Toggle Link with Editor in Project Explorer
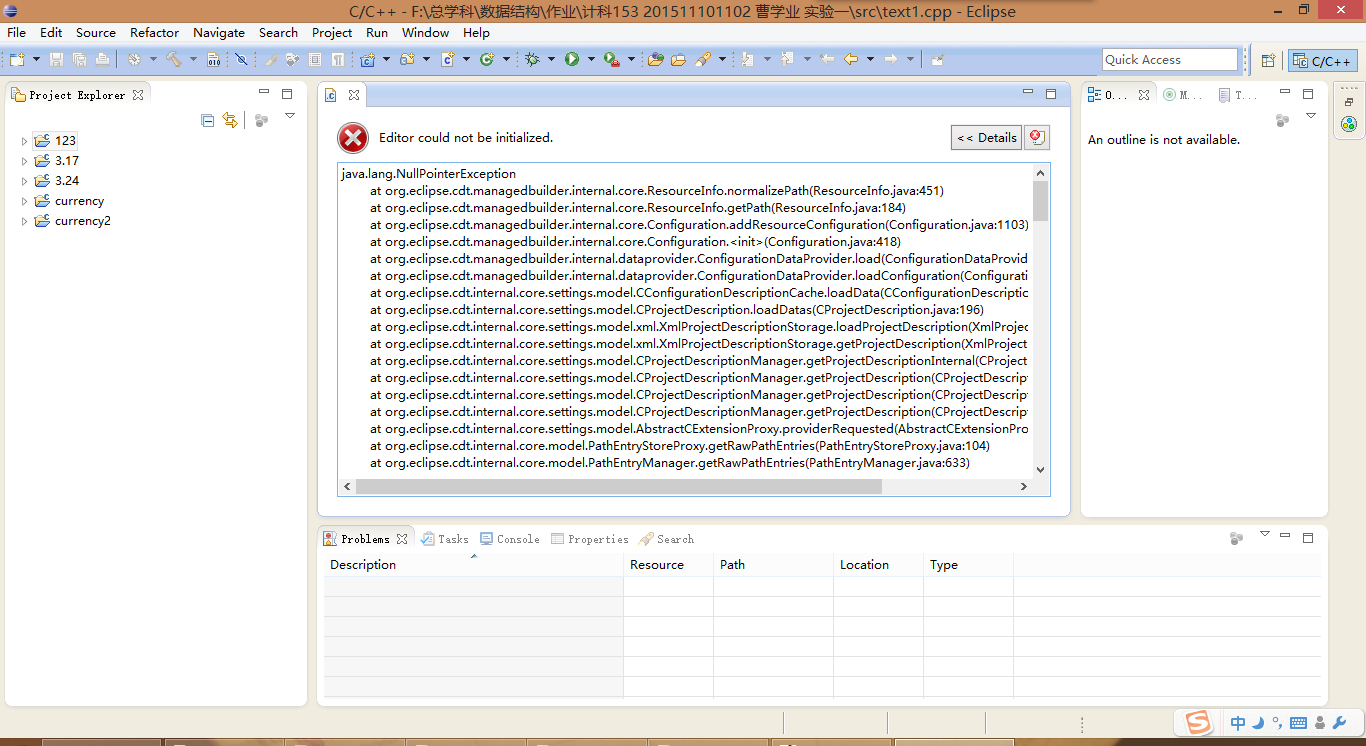This screenshot has height=746, width=1366. tap(230, 120)
